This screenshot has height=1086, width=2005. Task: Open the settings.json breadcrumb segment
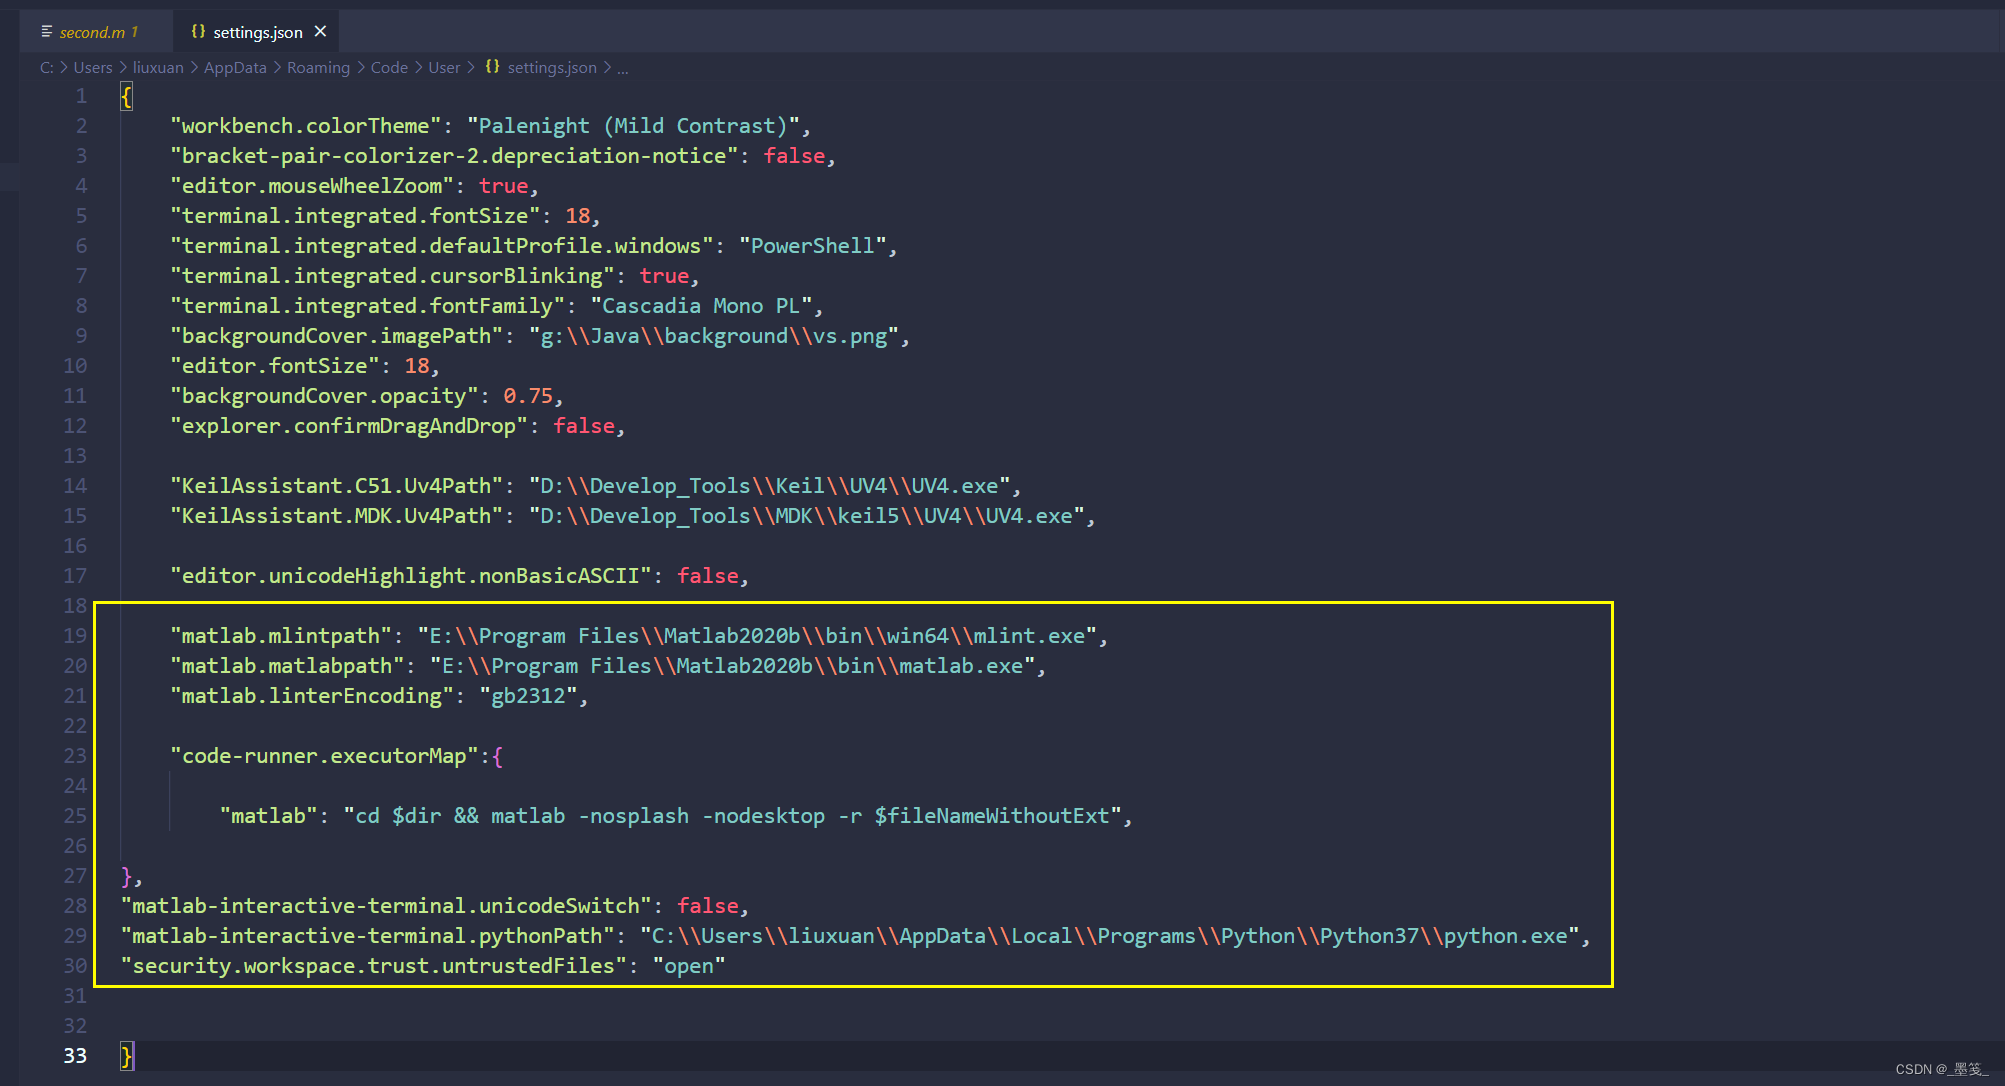tap(552, 67)
